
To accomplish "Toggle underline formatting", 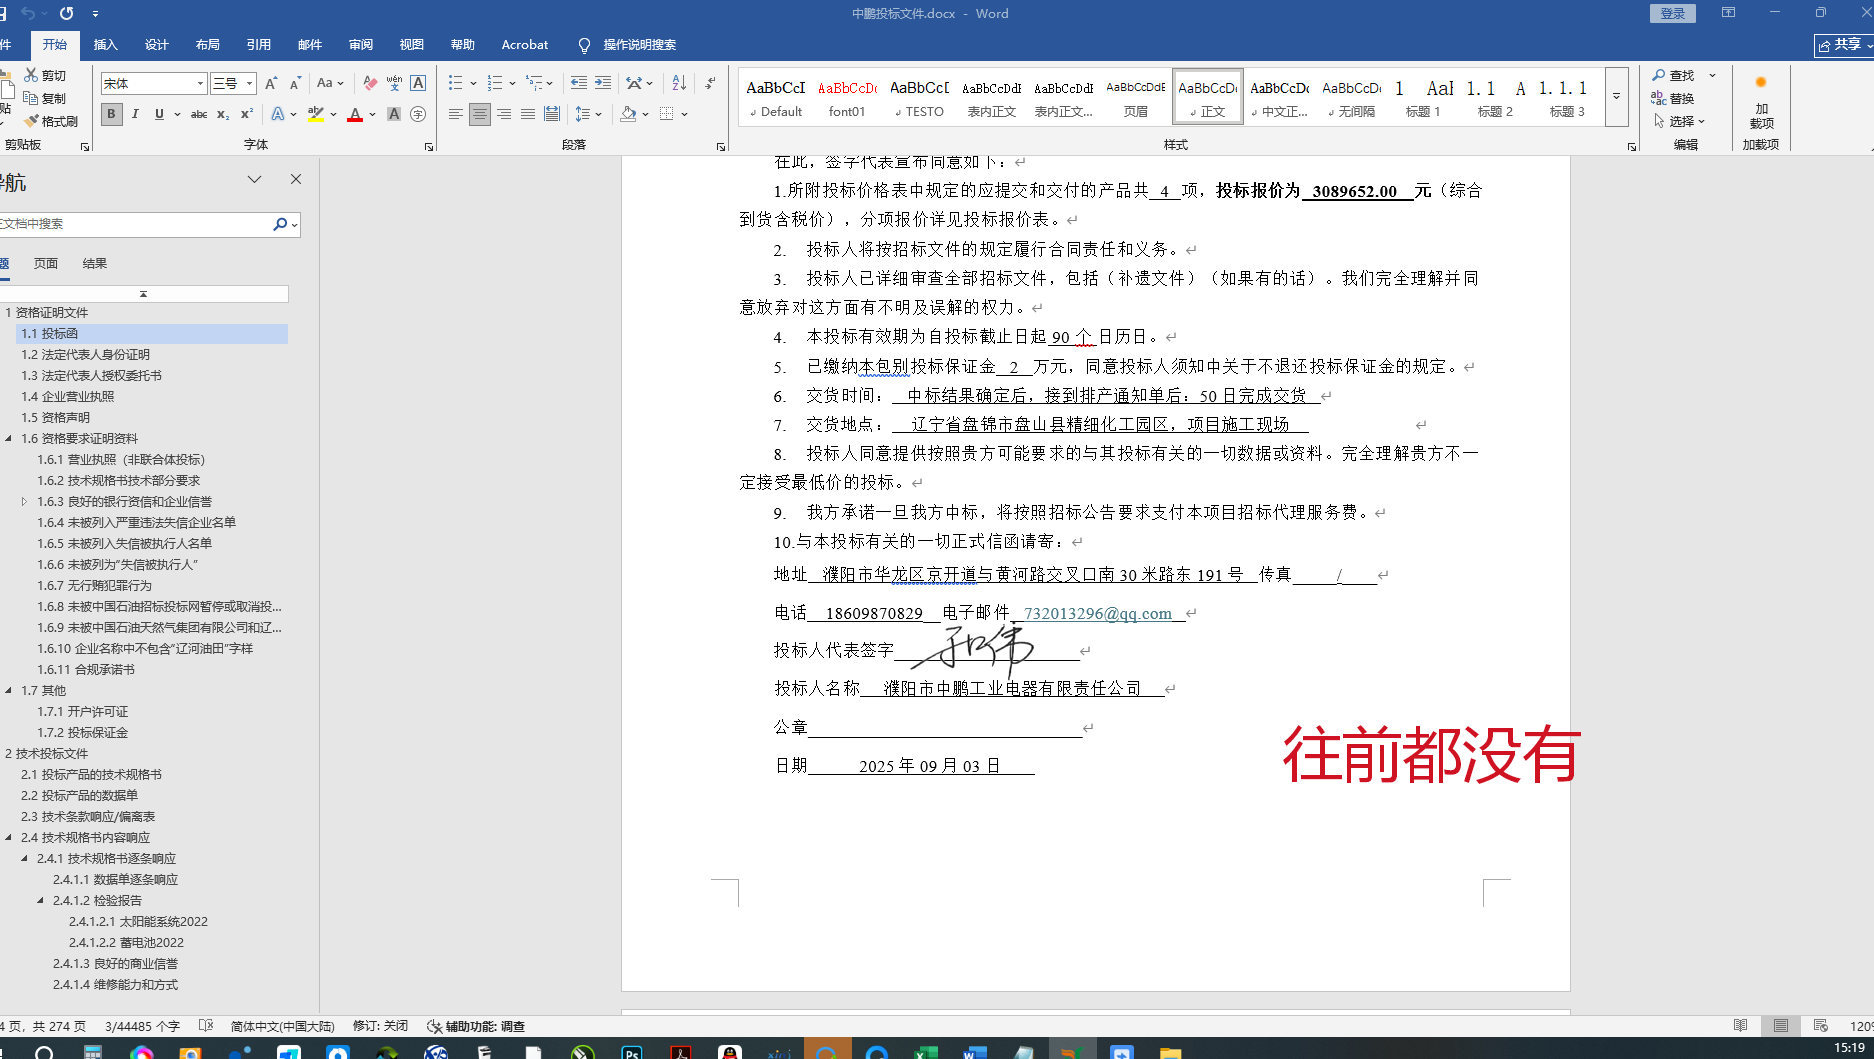I will click(159, 114).
